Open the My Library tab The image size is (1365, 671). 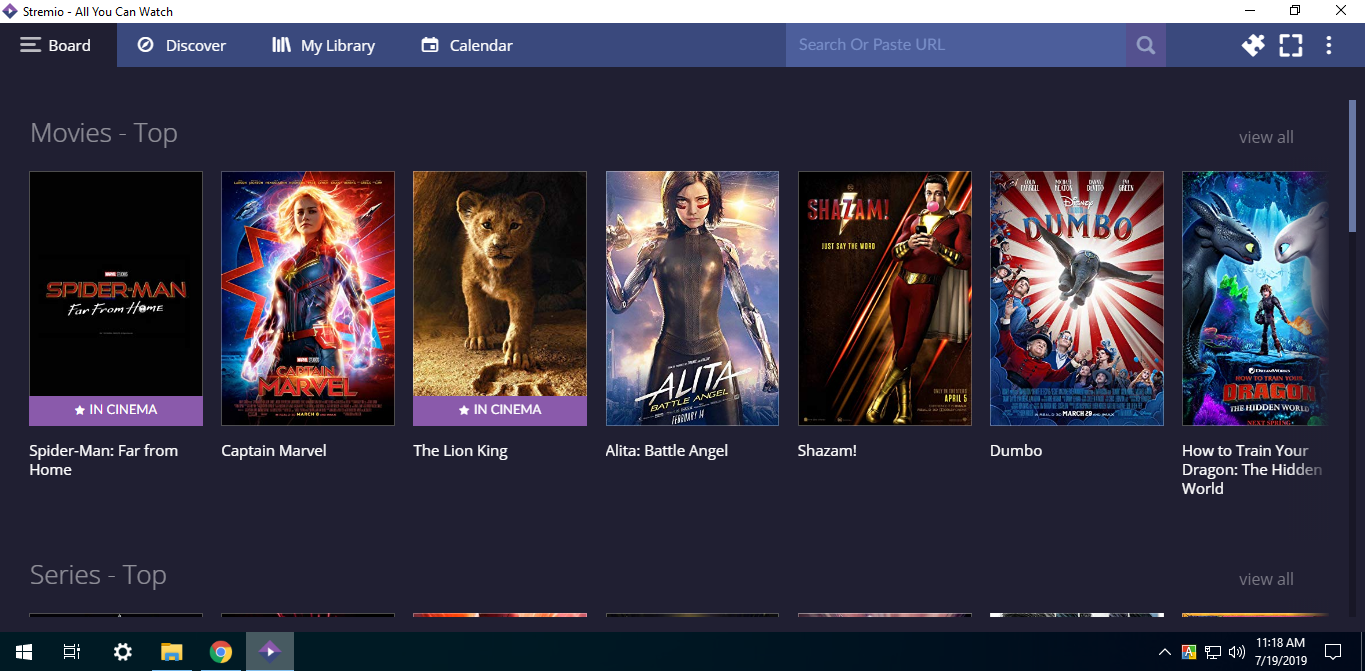coord(323,45)
